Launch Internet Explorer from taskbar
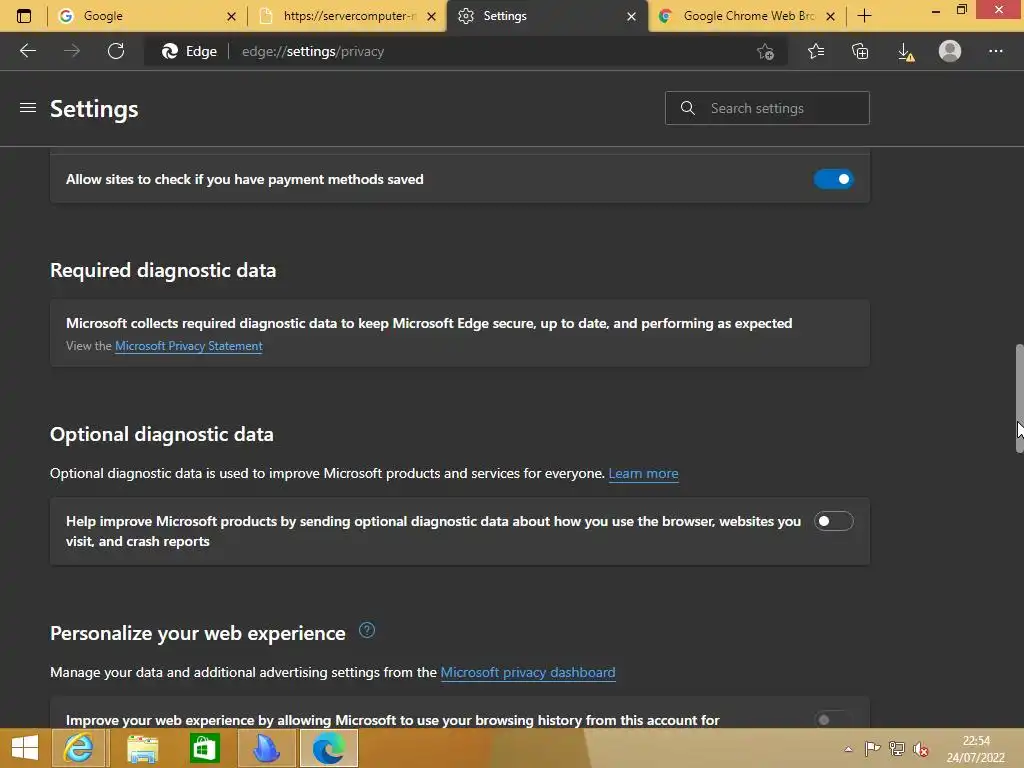 point(78,748)
